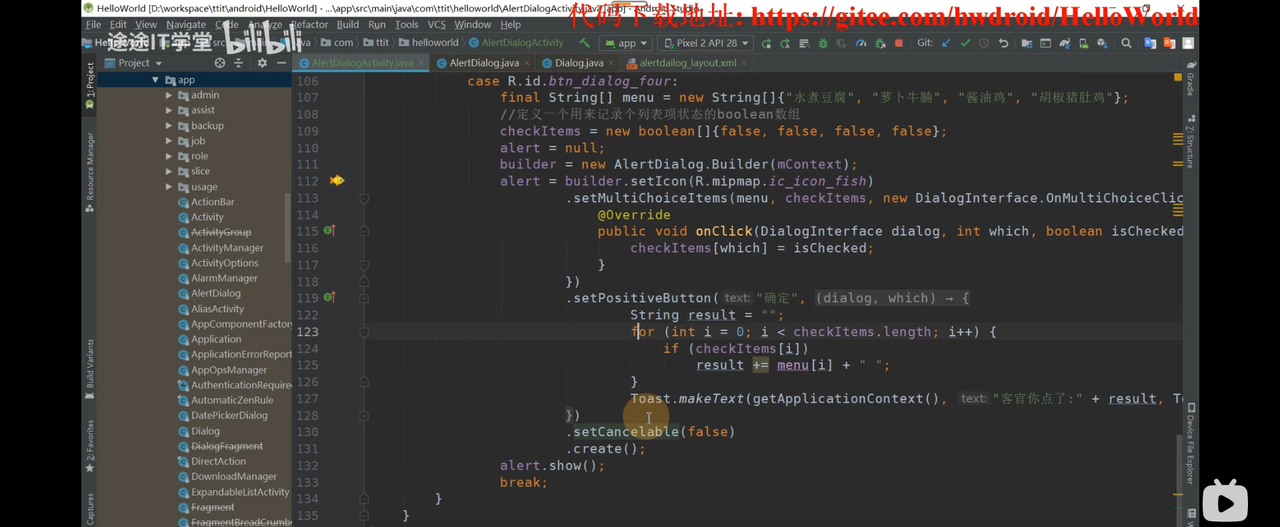This screenshot has width=1280, height=527.
Task: Click Sync Project with Gradle Files icon
Action: [x=1064, y=43]
